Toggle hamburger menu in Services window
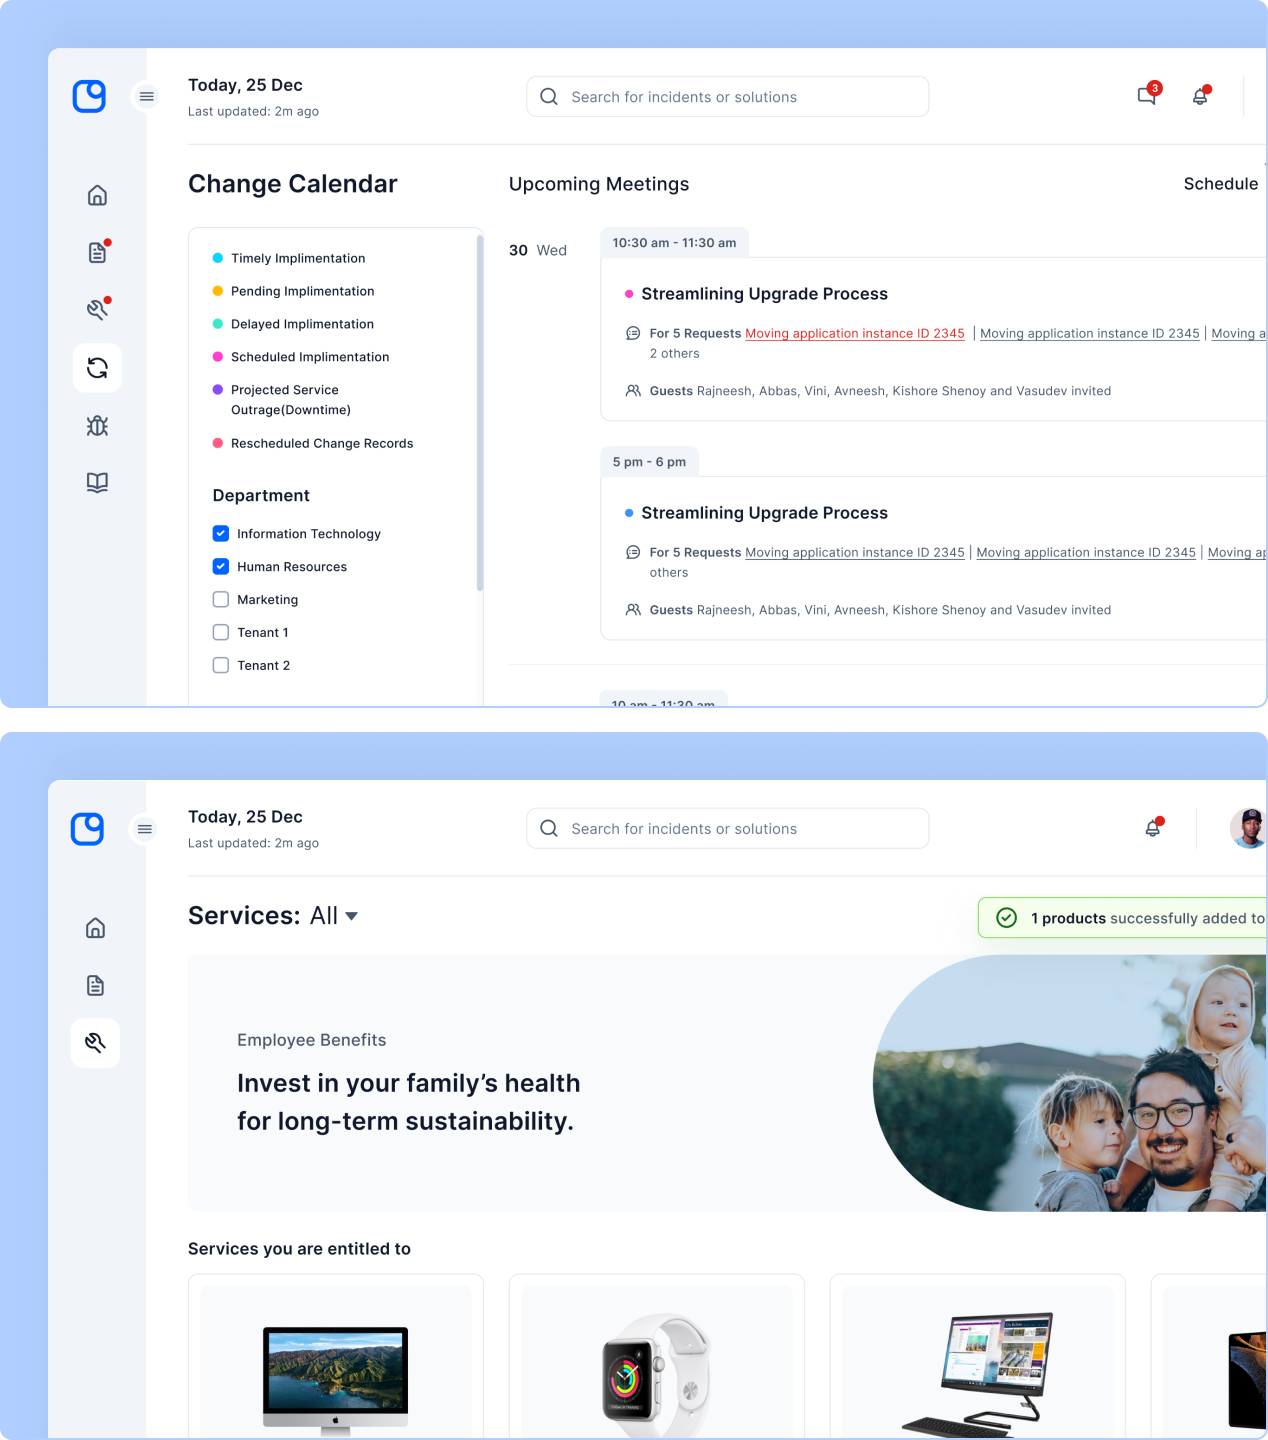The height and width of the screenshot is (1440, 1268). pyautogui.click(x=145, y=829)
